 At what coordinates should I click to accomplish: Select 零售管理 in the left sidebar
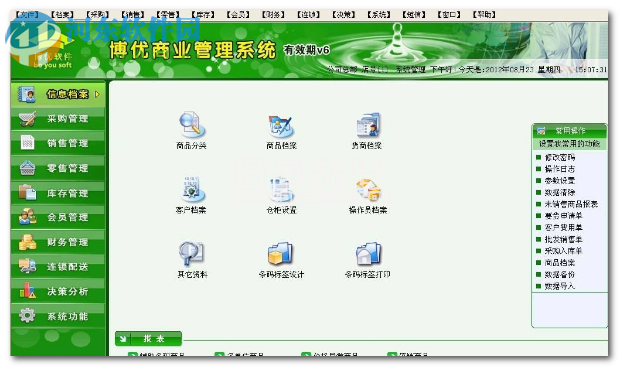tap(58, 168)
